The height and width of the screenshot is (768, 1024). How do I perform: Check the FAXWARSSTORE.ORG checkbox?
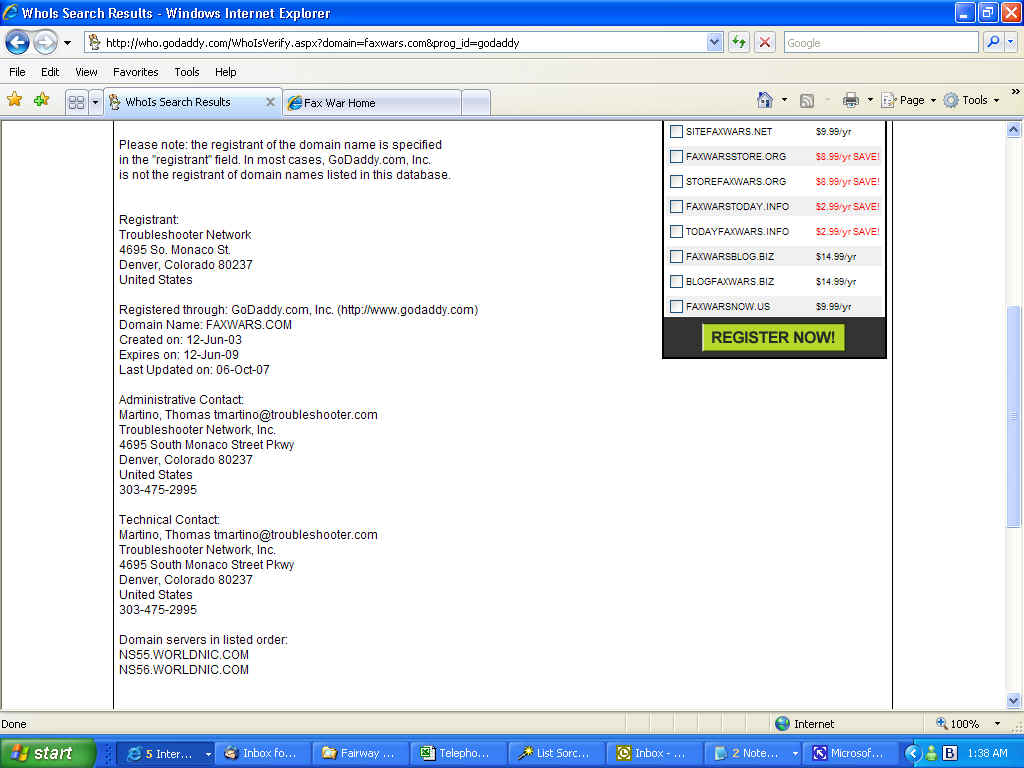(677, 157)
